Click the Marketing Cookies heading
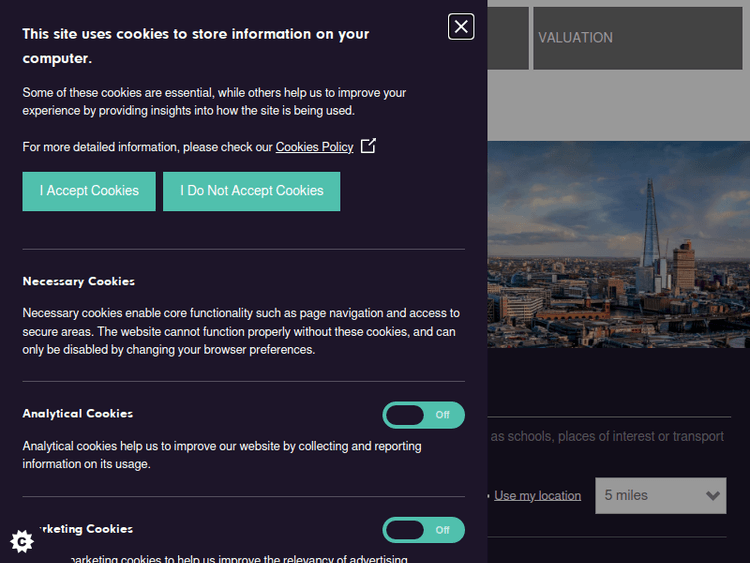This screenshot has height=563, width=750. coord(85,529)
